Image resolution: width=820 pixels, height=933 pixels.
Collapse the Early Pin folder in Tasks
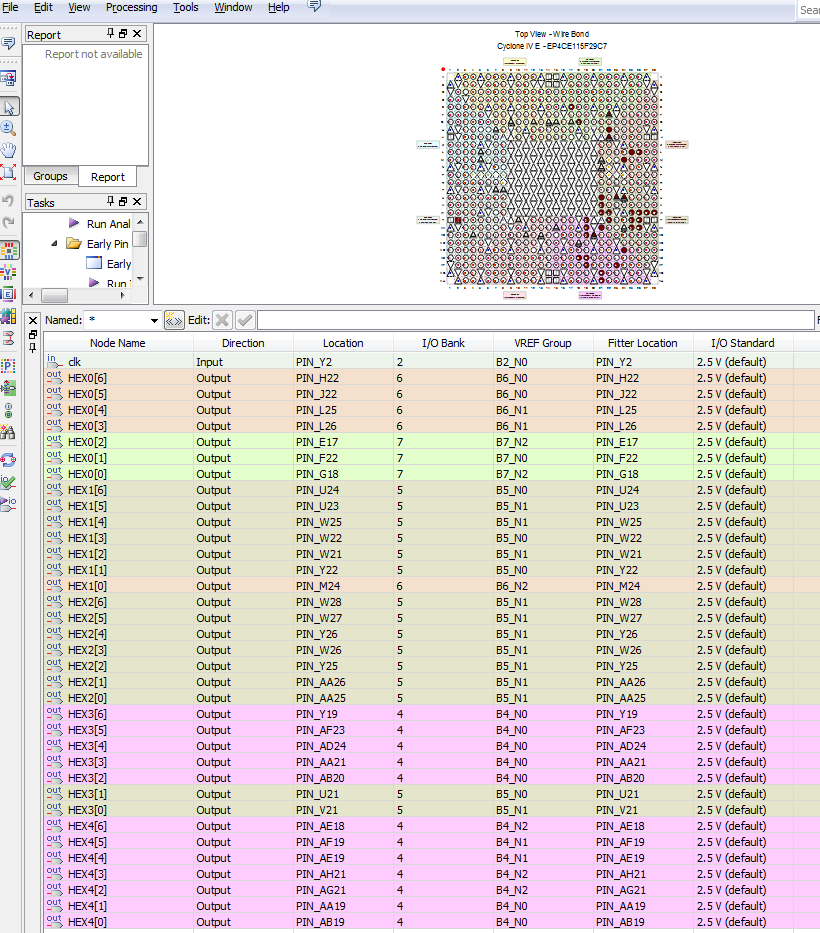(x=54, y=244)
